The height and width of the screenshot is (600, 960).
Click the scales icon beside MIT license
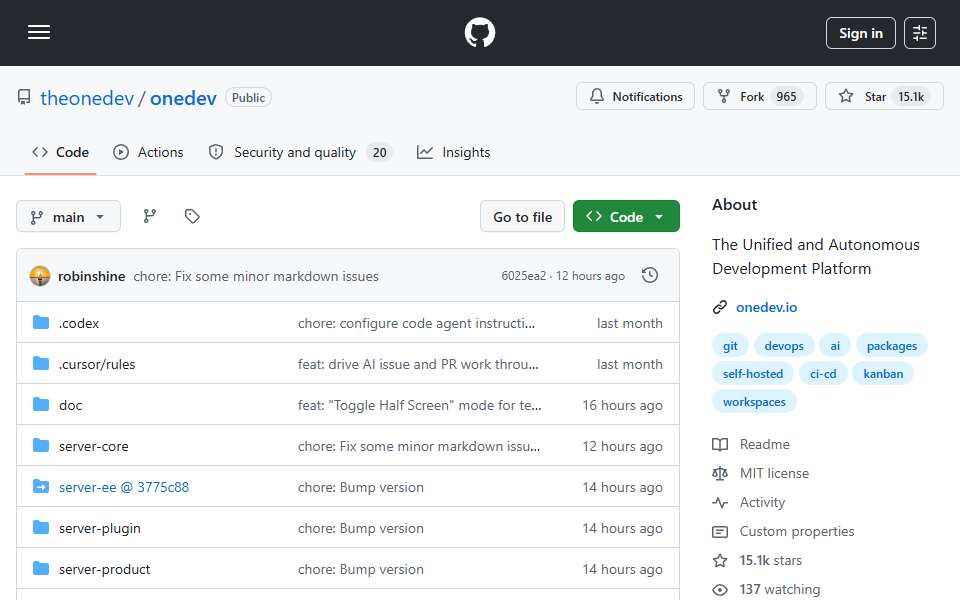(720, 473)
